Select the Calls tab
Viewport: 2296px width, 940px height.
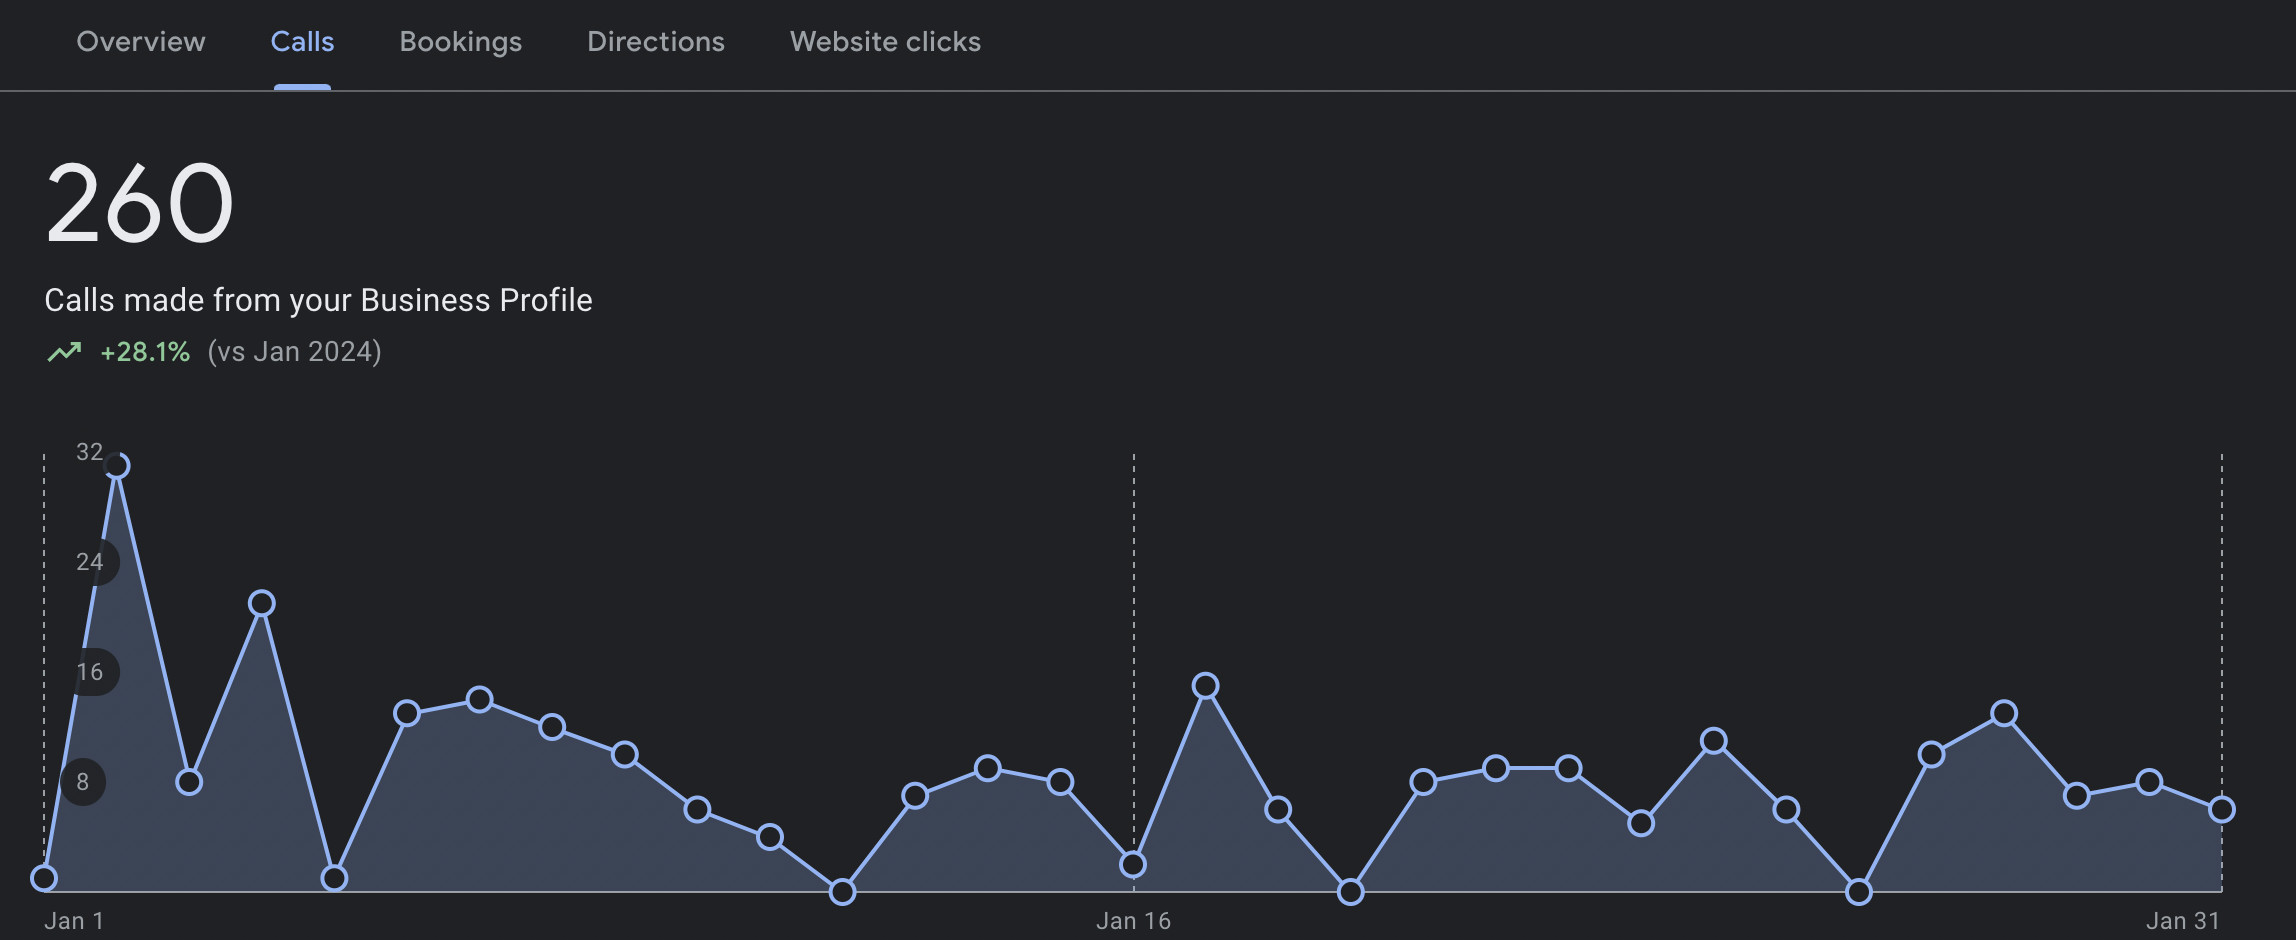pos(302,42)
